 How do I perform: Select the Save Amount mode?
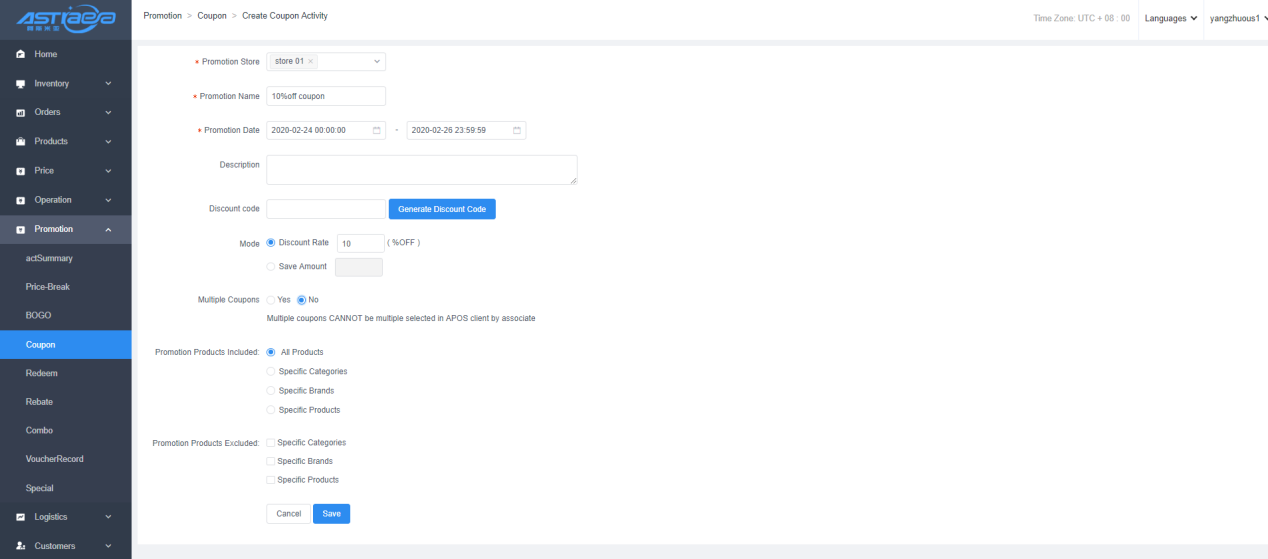point(271,267)
